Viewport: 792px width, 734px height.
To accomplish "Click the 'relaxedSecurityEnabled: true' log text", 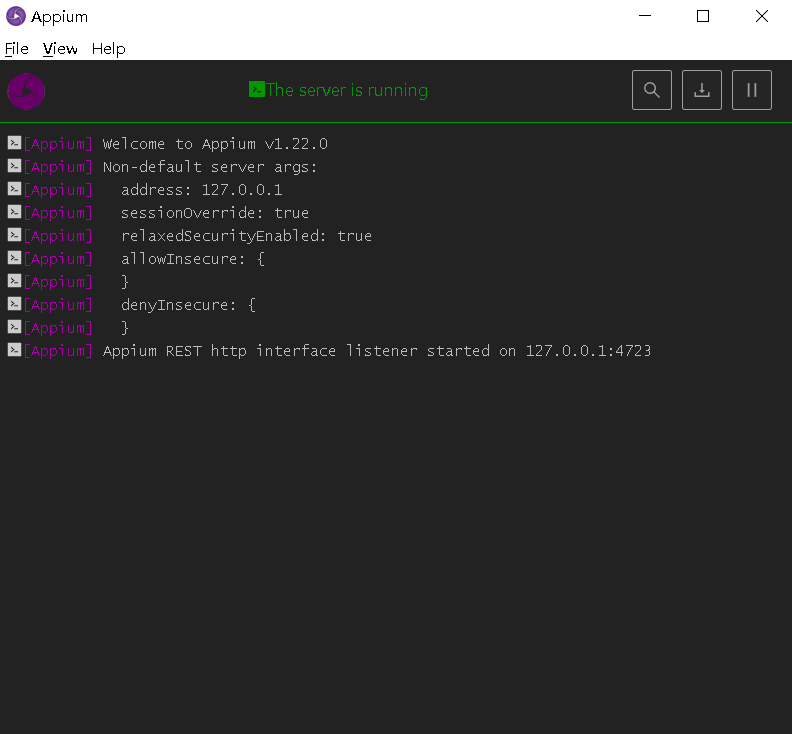I will pos(246,236).
